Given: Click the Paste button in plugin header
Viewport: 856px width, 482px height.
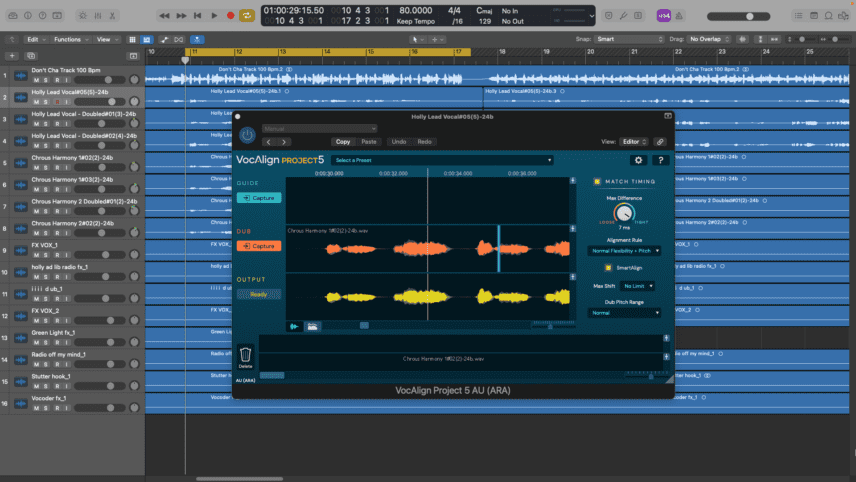Looking at the screenshot, I should (369, 142).
